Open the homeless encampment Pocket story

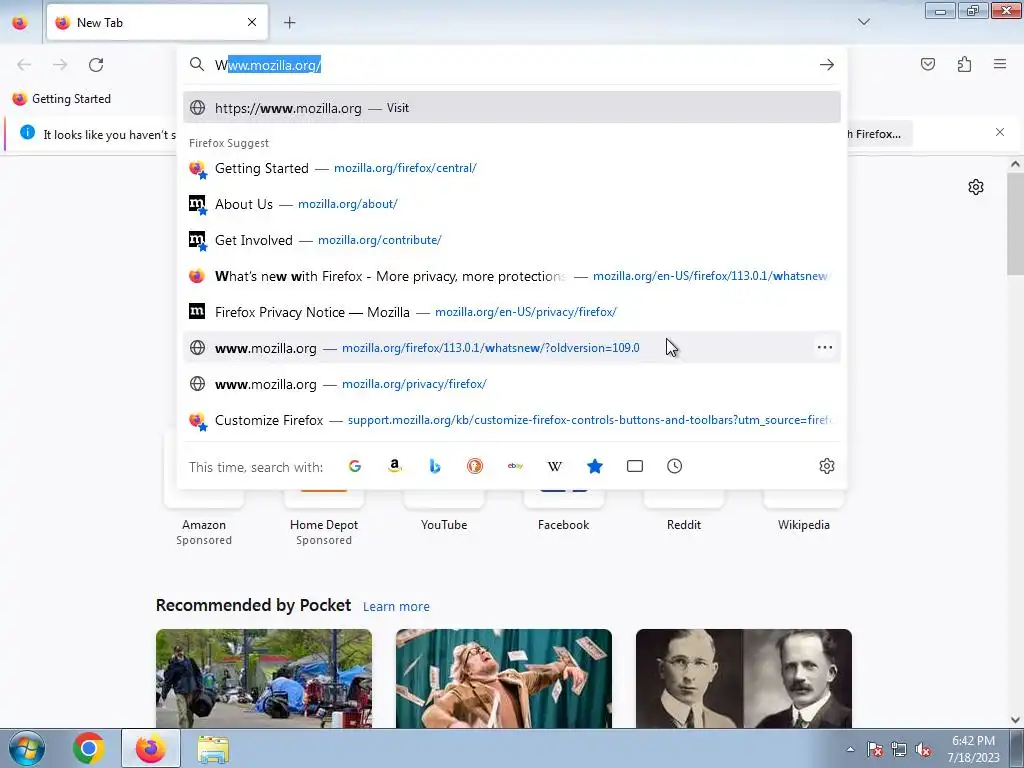(264, 679)
